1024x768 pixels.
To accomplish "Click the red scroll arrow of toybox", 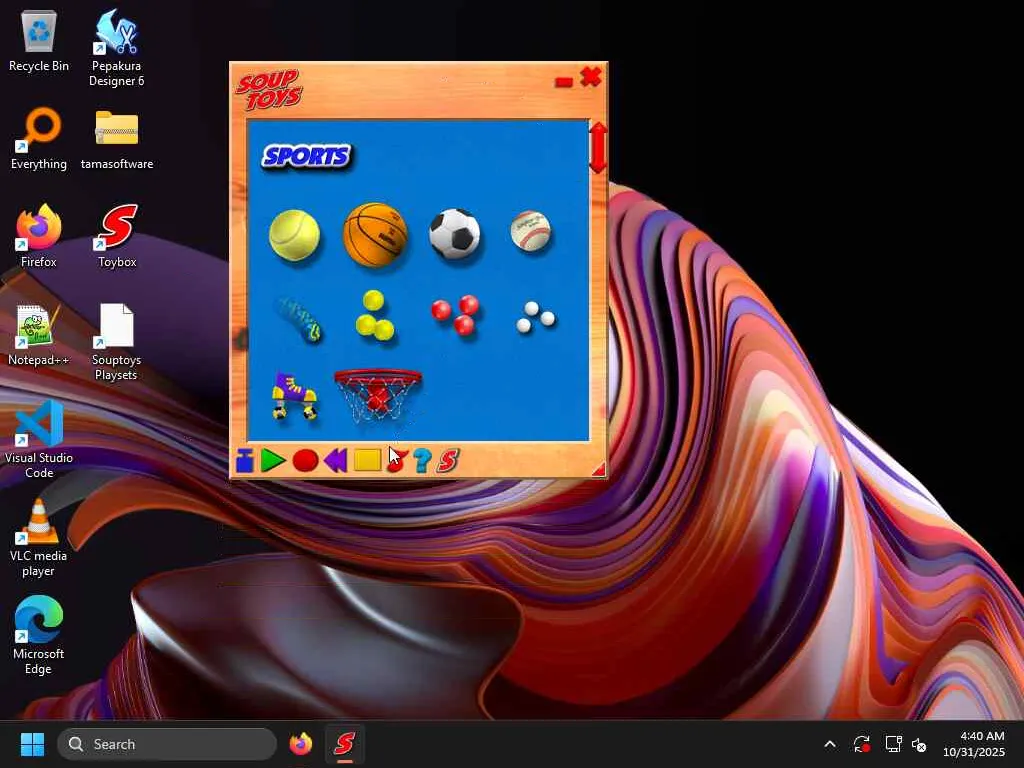I will coord(598,148).
